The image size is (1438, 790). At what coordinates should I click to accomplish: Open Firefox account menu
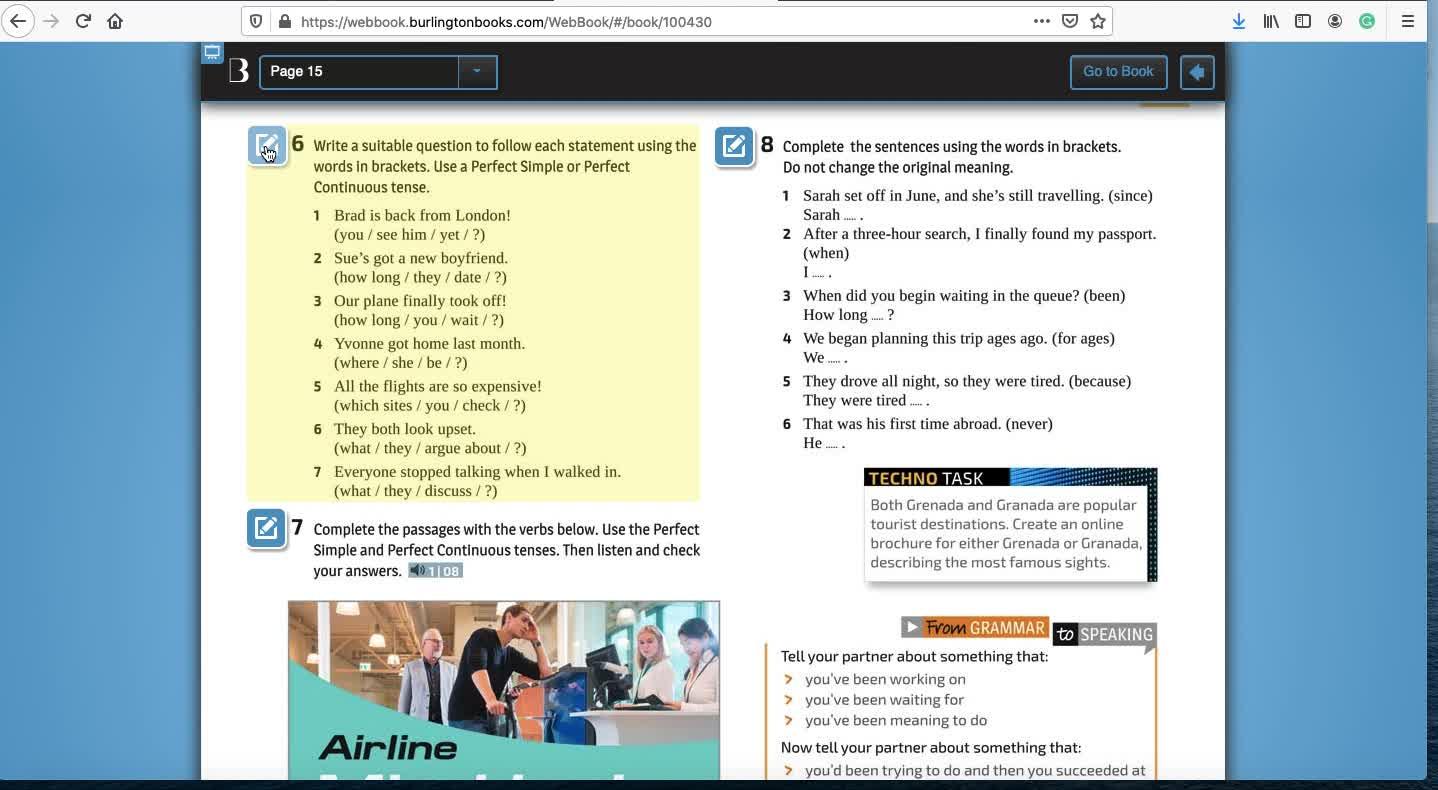coord(1334,21)
